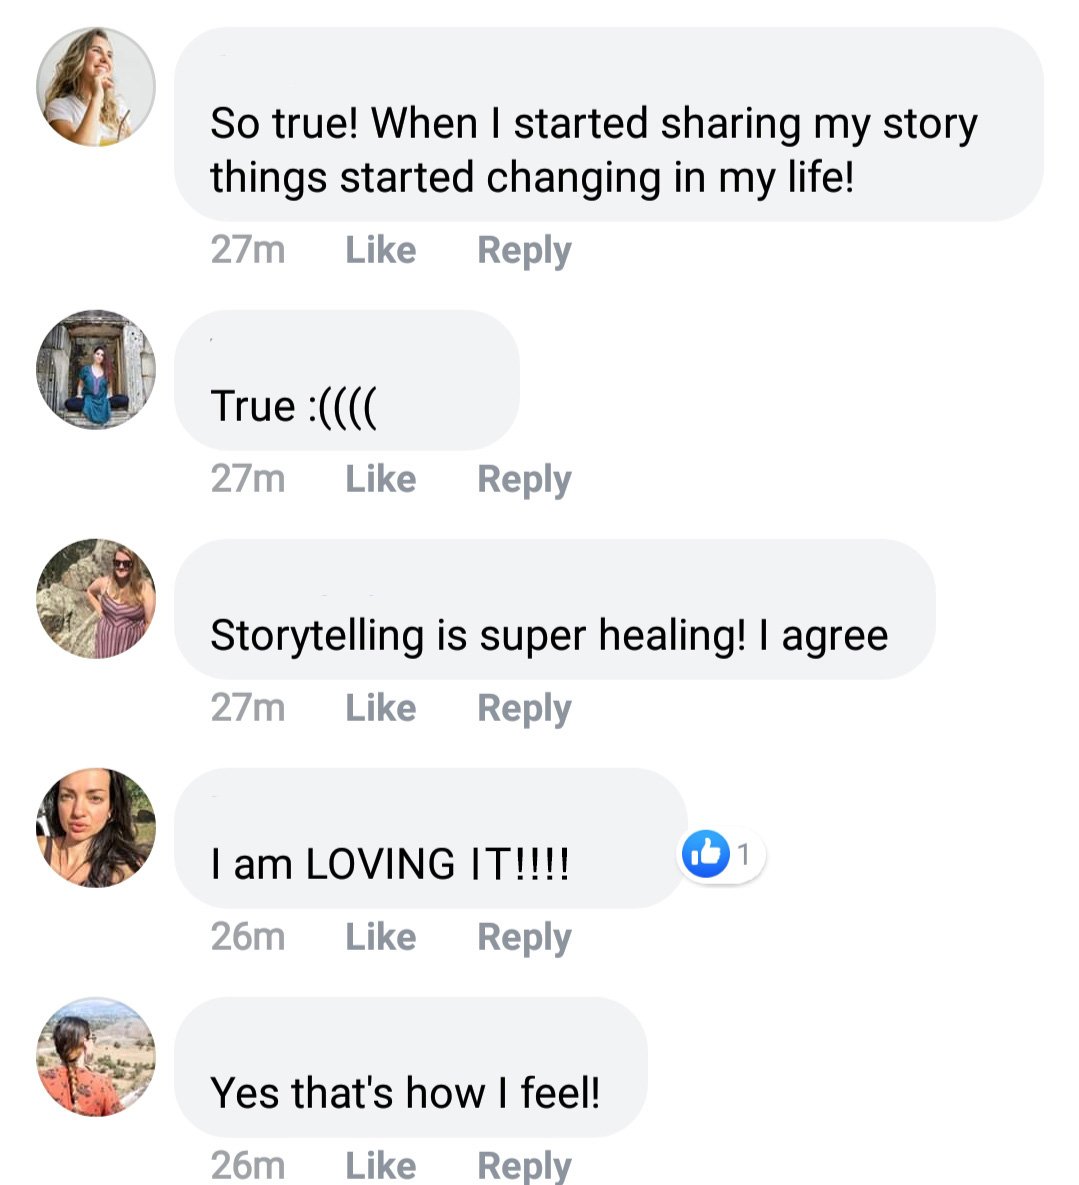Reply to the 'True :((((' comment
Viewport: 1079px width, 1185px height.
(x=524, y=481)
